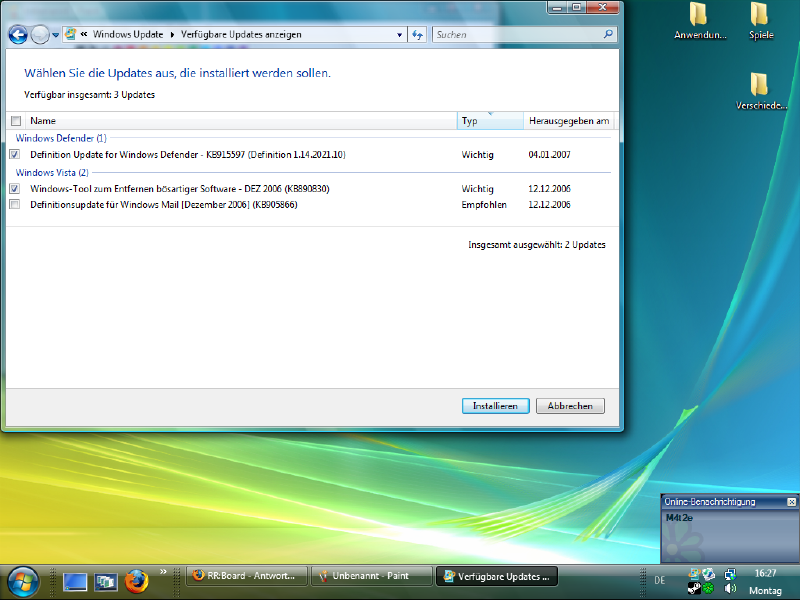Click the breadcrumb arrow after Windows Update
Image resolution: width=800 pixels, height=600 pixels.
click(172, 35)
